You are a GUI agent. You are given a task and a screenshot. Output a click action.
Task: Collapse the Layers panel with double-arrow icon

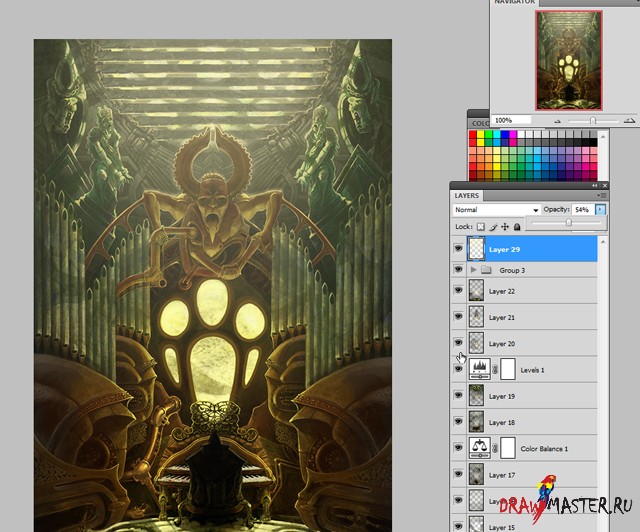(595, 186)
